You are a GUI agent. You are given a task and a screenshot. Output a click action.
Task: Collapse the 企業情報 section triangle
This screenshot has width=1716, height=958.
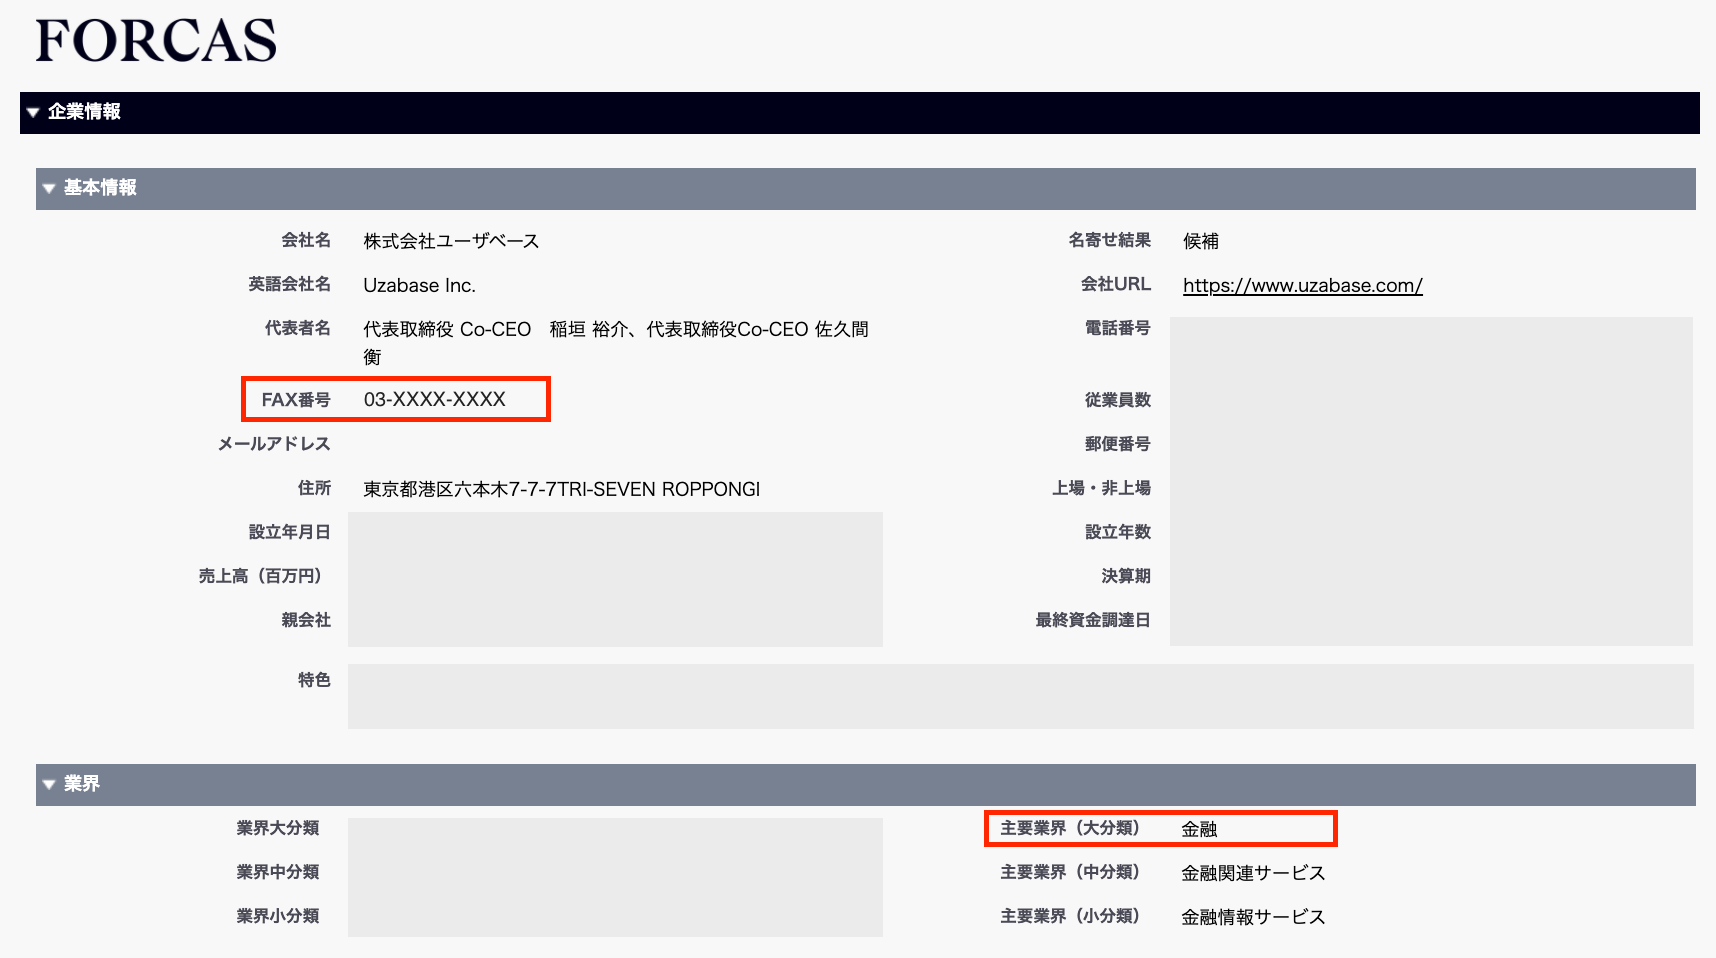pyautogui.click(x=33, y=112)
